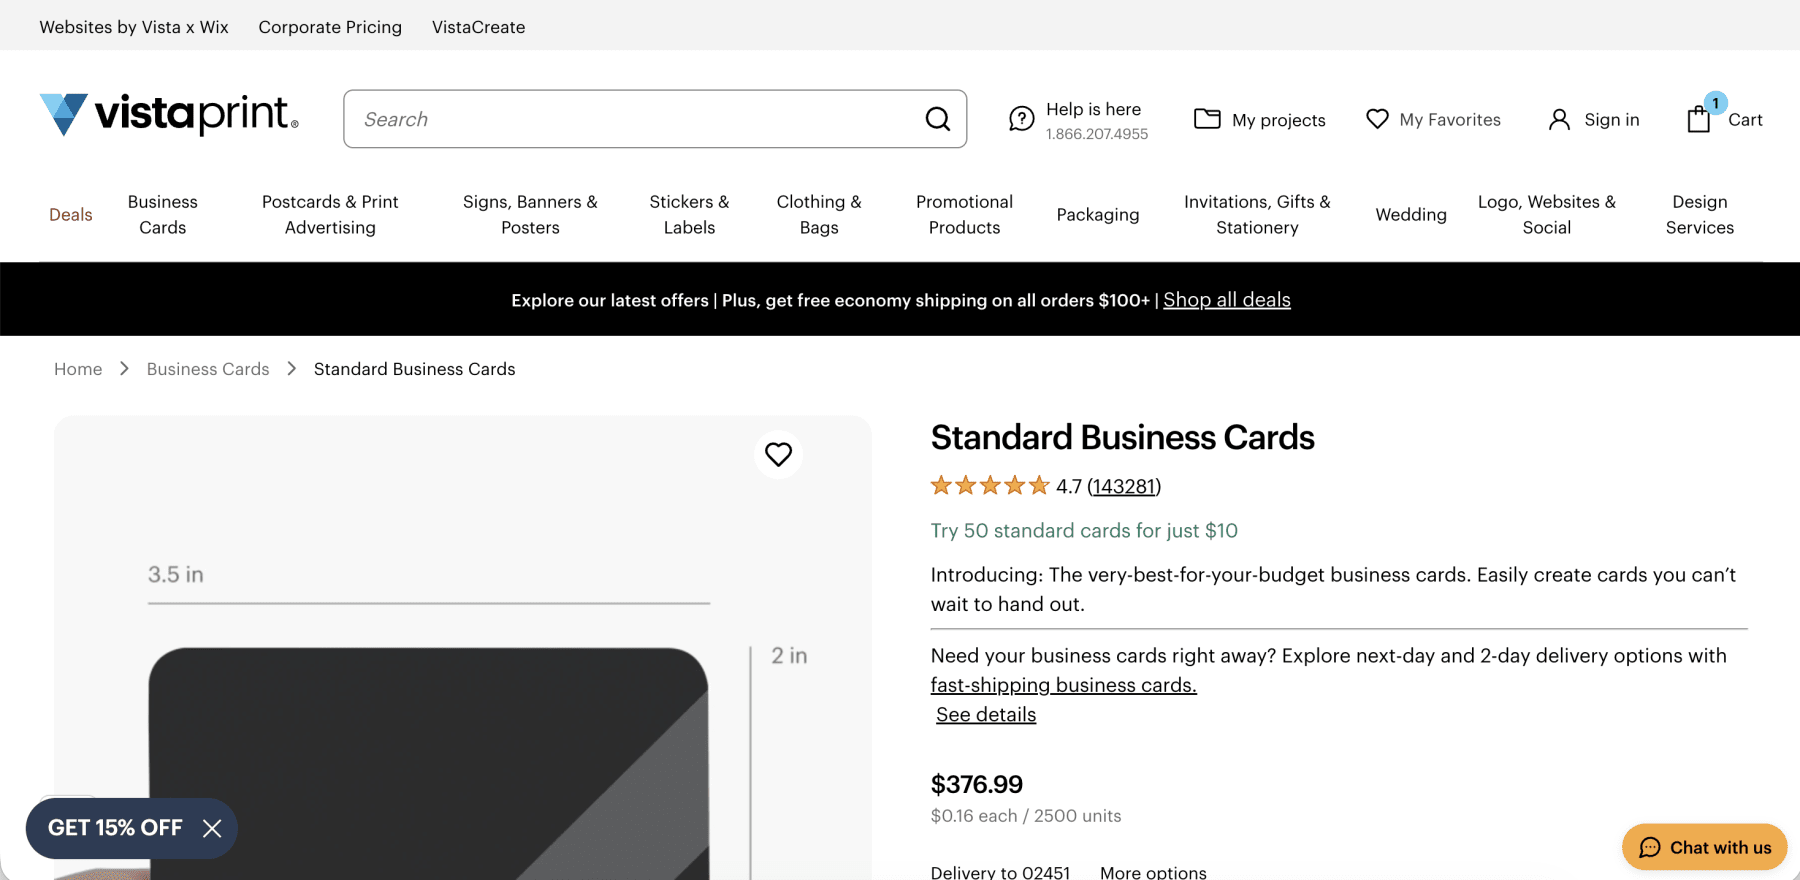Click See details link

[986, 715]
